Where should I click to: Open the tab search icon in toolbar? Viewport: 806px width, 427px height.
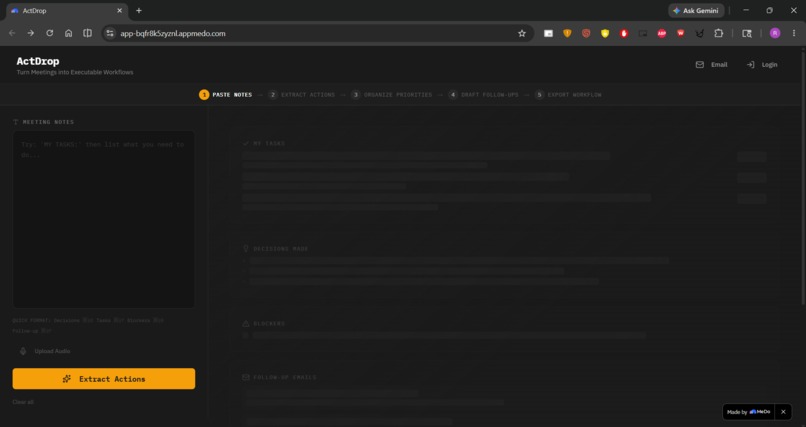pyautogui.click(x=747, y=33)
